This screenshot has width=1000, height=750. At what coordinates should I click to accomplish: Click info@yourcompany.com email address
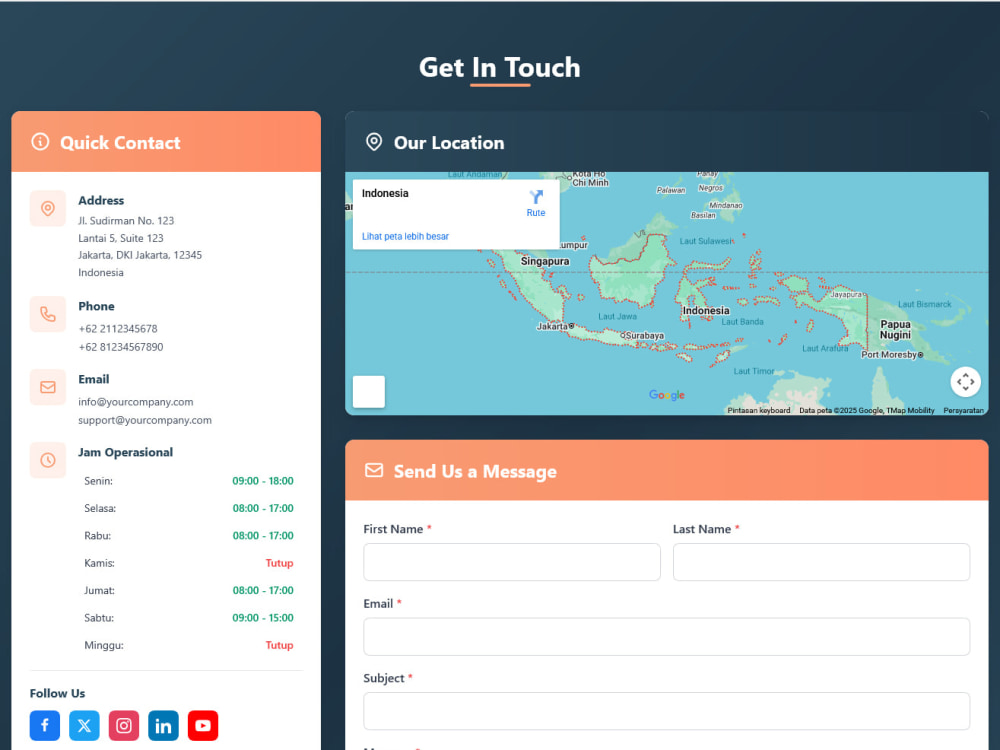pyautogui.click(x=135, y=402)
